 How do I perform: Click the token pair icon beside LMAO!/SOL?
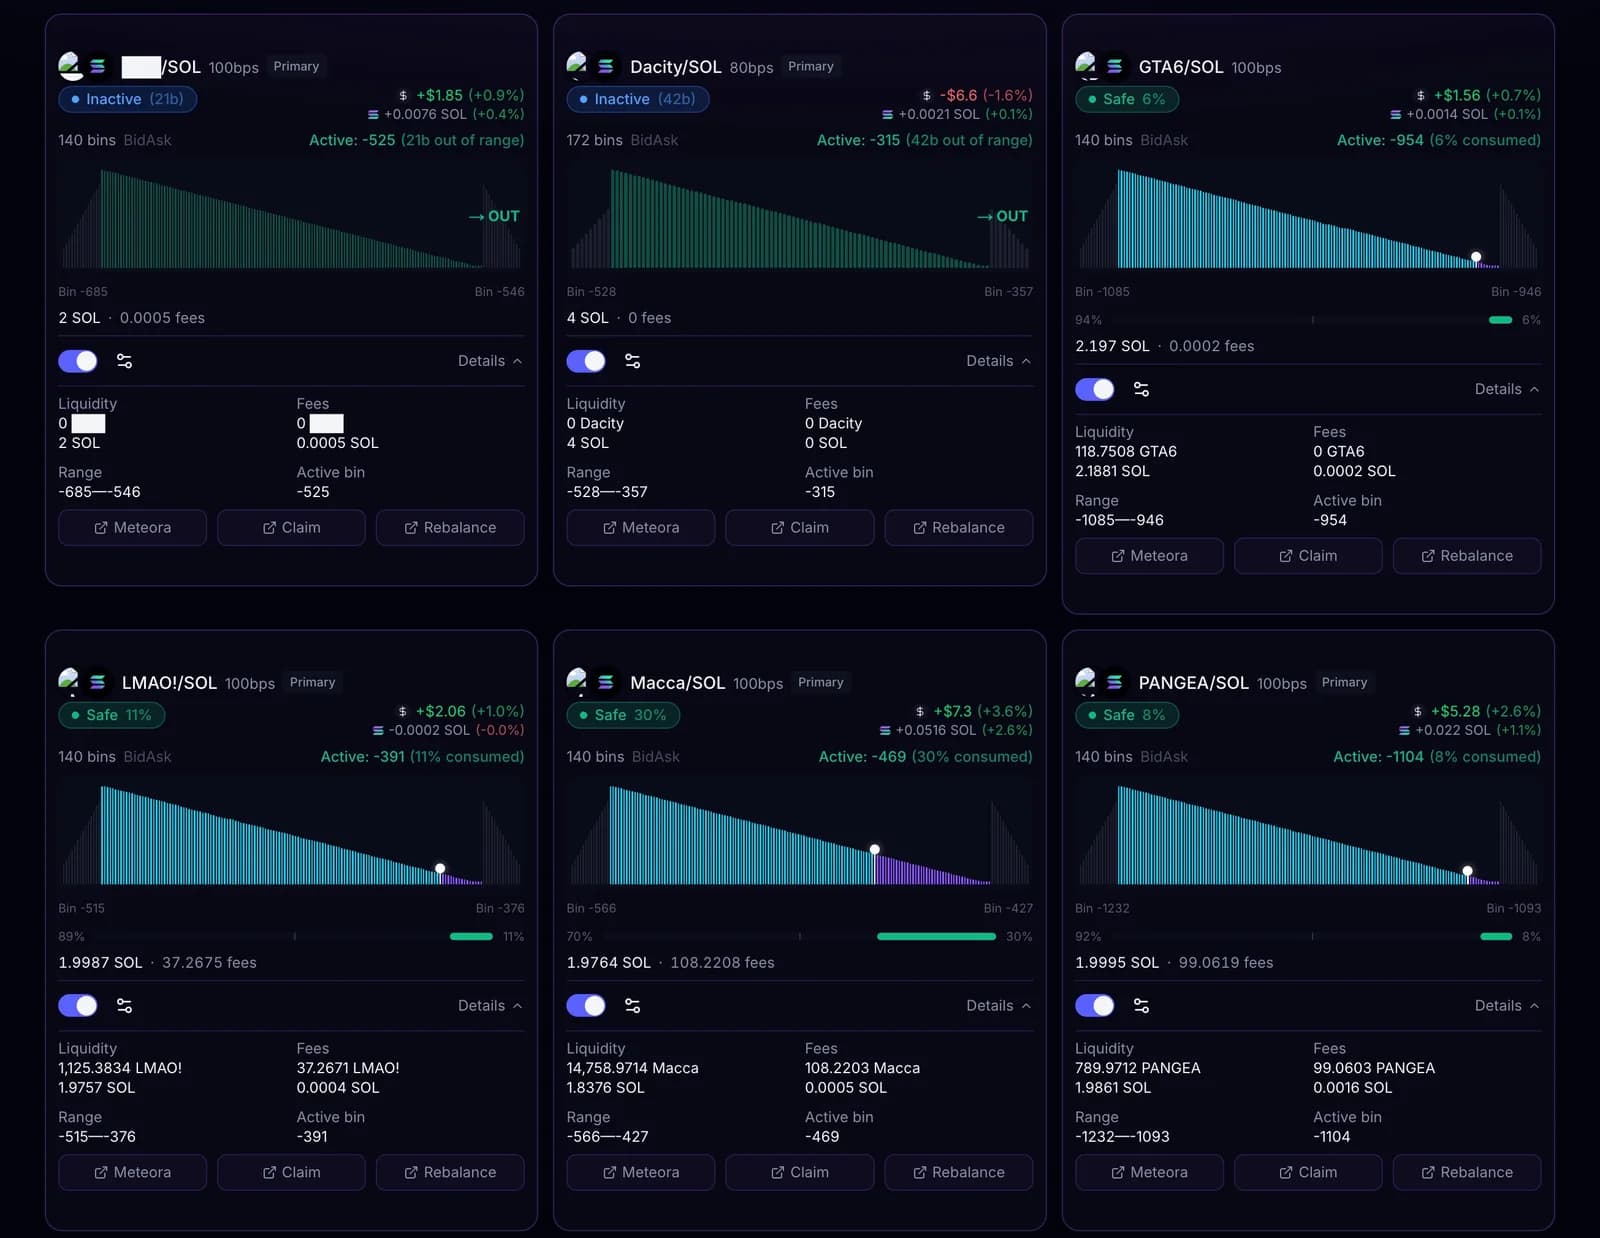coord(84,682)
